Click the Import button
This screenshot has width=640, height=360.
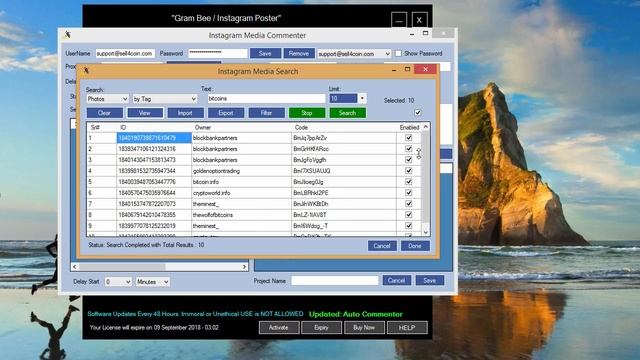[x=185, y=113]
